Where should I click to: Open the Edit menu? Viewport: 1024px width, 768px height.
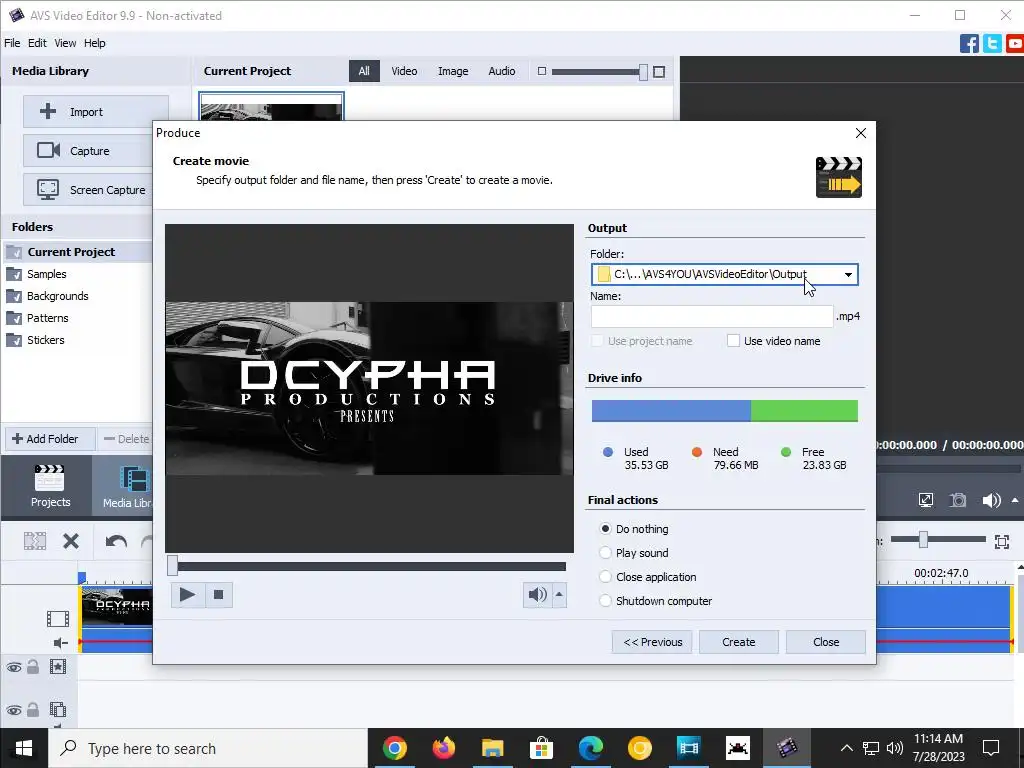coord(37,43)
